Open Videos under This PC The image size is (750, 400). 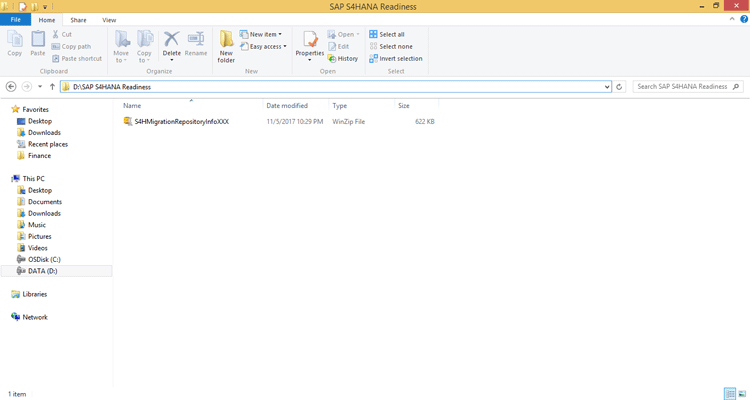(x=33, y=248)
